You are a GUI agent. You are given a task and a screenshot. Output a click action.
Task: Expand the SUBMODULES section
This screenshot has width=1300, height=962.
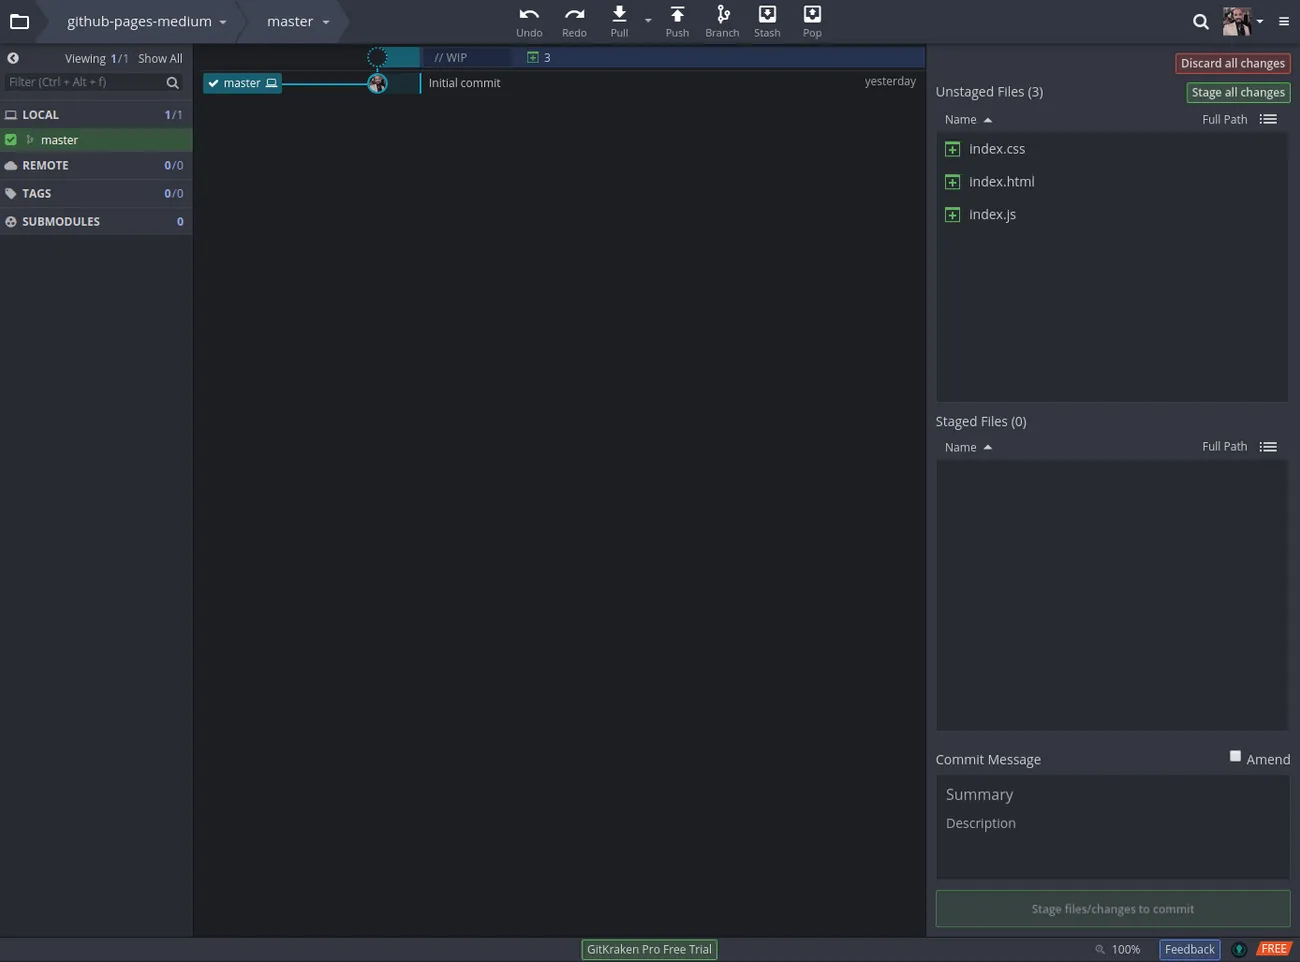tap(96, 222)
